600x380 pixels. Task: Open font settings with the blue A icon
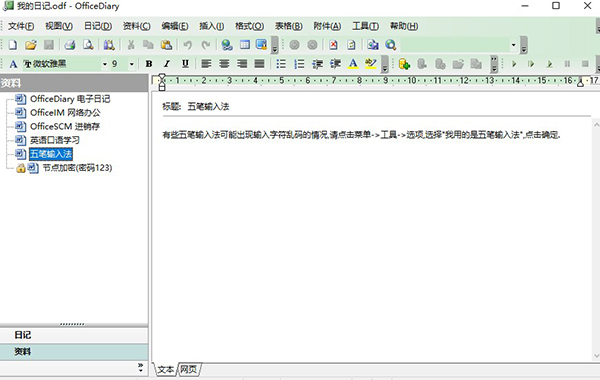pos(13,64)
